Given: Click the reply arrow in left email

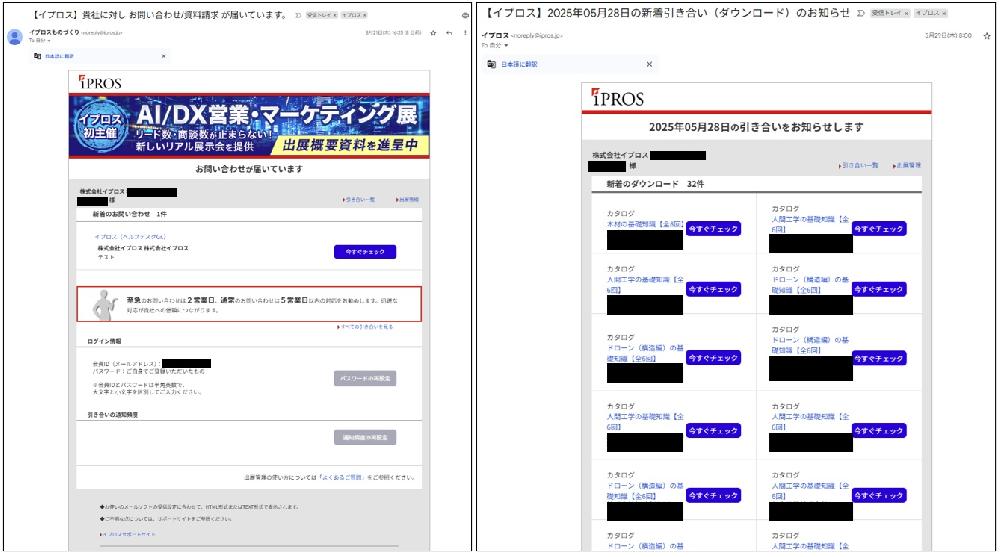Looking at the screenshot, I should pyautogui.click(x=449, y=33).
